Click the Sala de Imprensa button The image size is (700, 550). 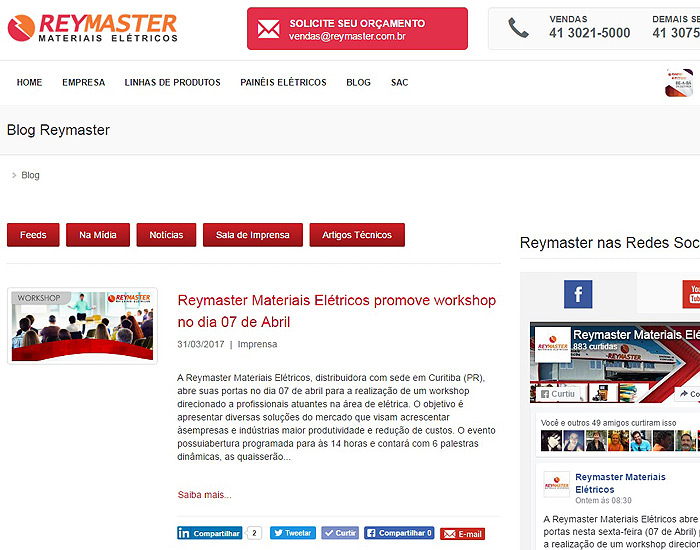point(253,235)
